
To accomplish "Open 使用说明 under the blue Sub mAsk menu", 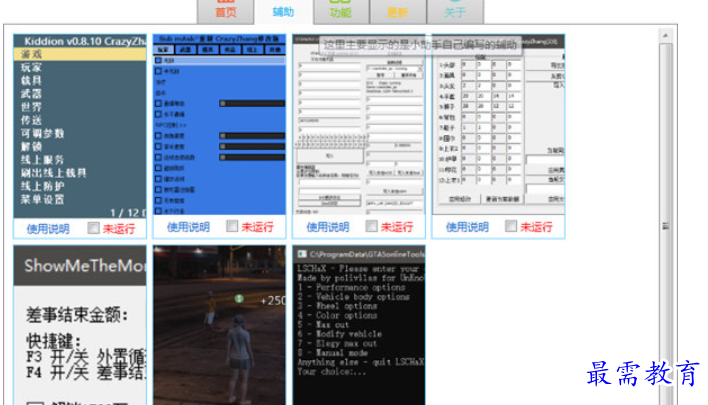I will (x=188, y=227).
